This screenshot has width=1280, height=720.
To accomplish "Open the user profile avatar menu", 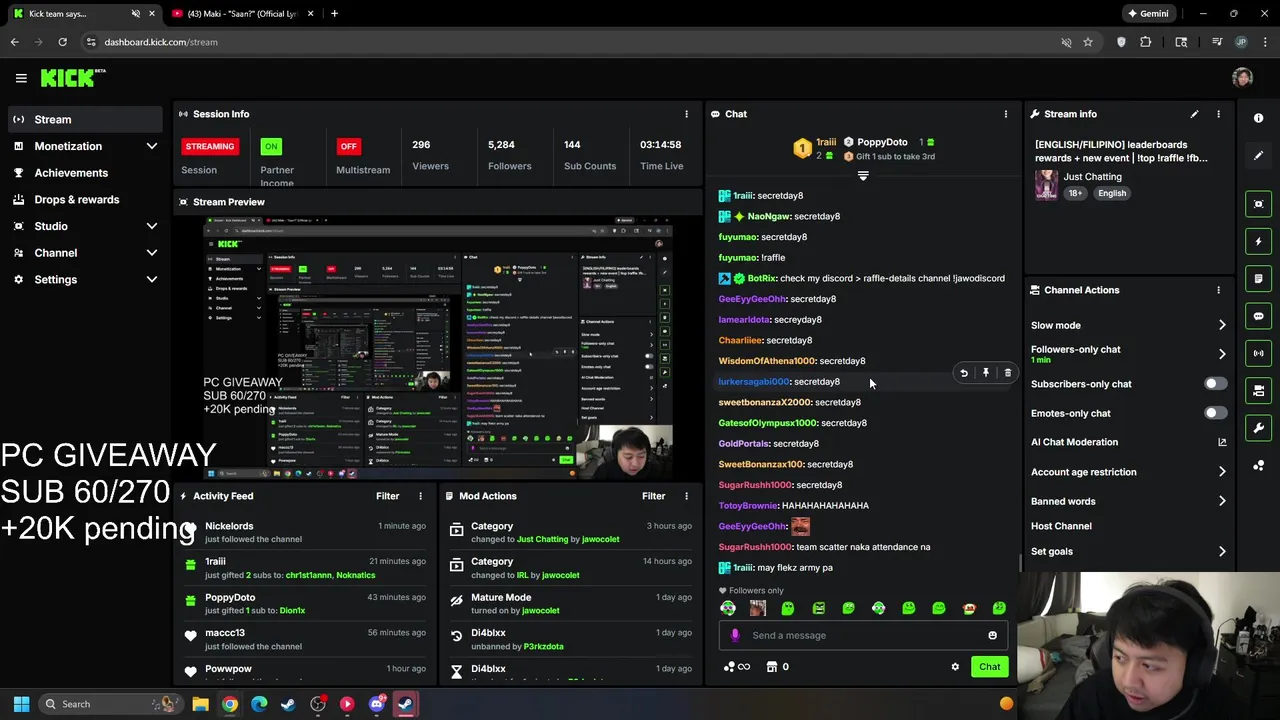I will pyautogui.click(x=1242, y=78).
